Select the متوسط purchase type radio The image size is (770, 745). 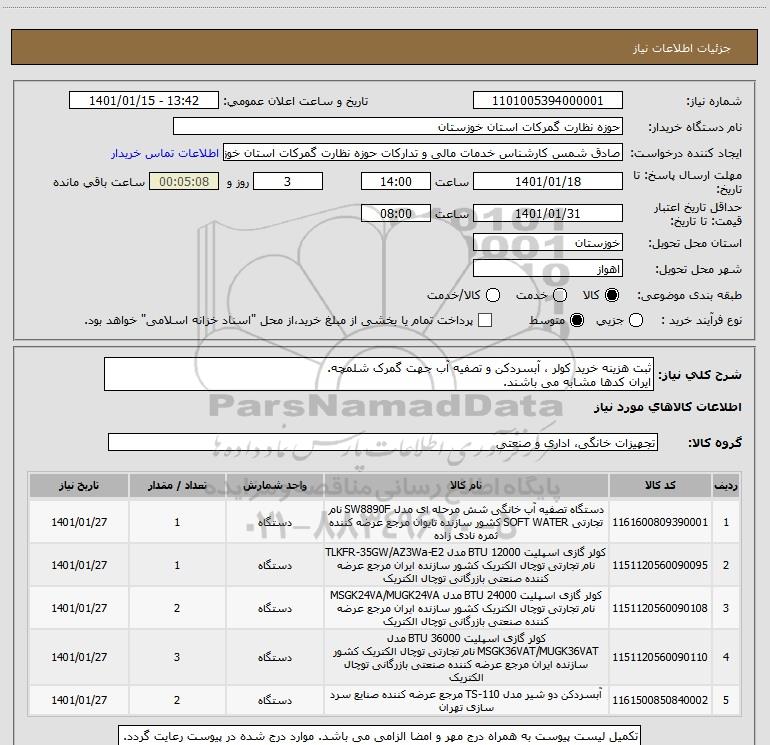click(577, 320)
